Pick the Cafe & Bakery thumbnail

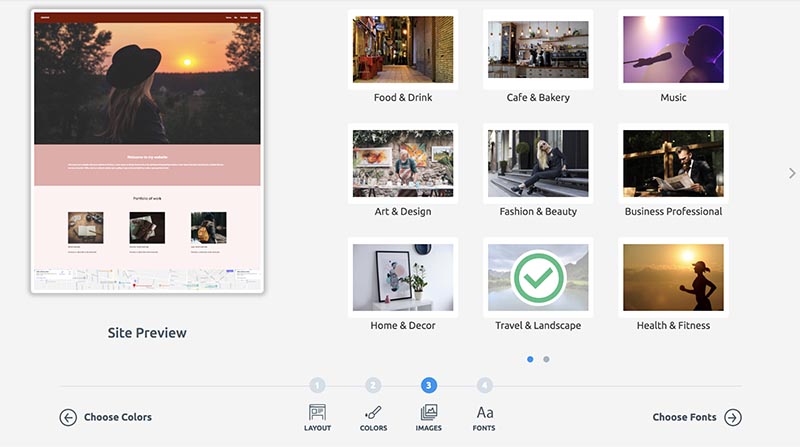click(x=538, y=50)
